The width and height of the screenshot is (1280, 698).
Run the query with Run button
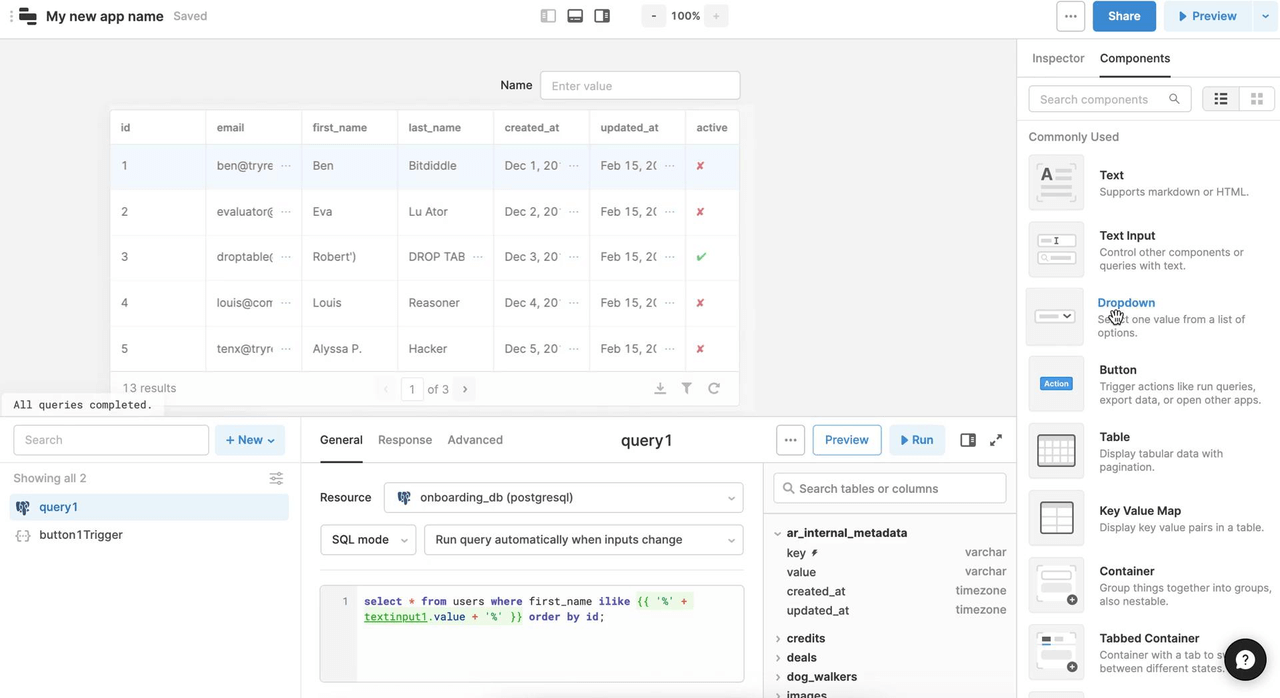point(917,440)
